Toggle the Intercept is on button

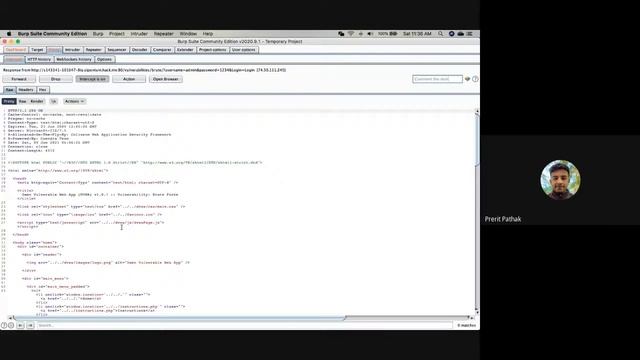92,79
